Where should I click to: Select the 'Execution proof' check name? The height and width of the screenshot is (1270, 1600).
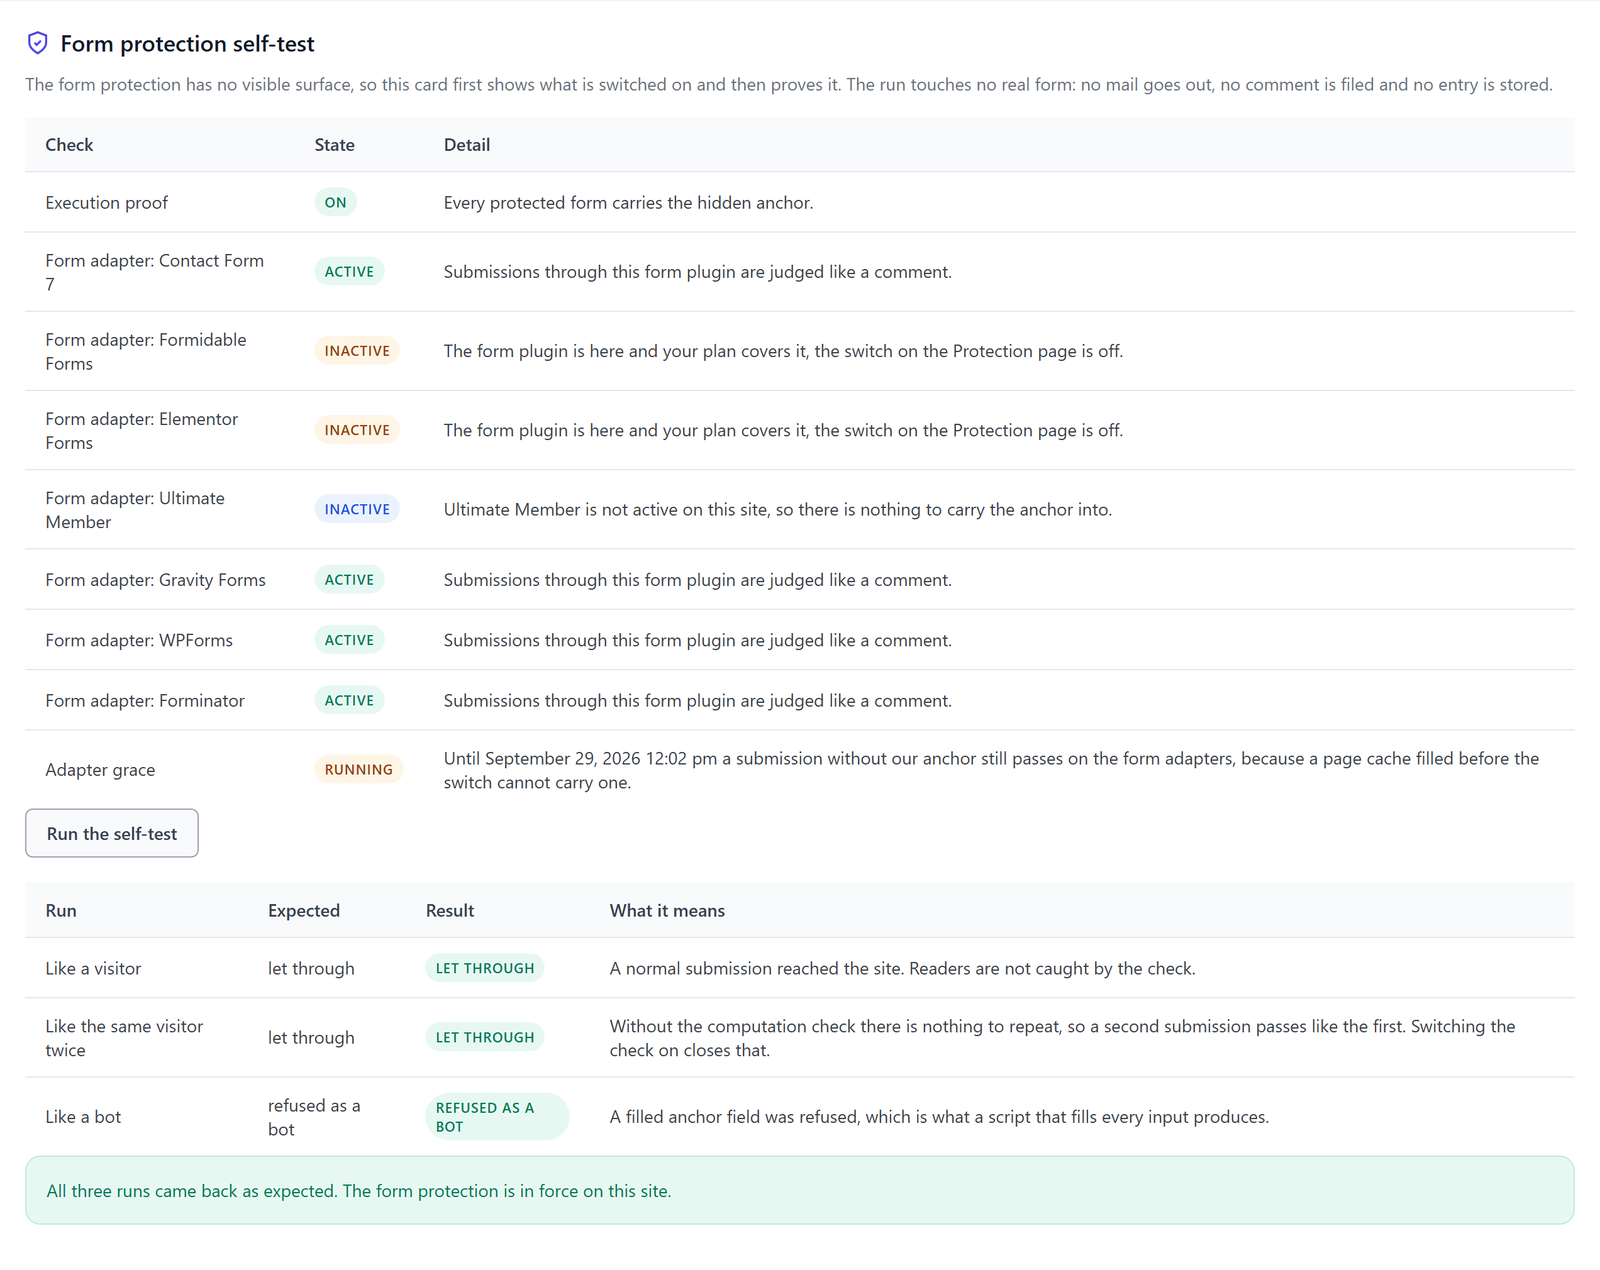pyautogui.click(x=106, y=202)
